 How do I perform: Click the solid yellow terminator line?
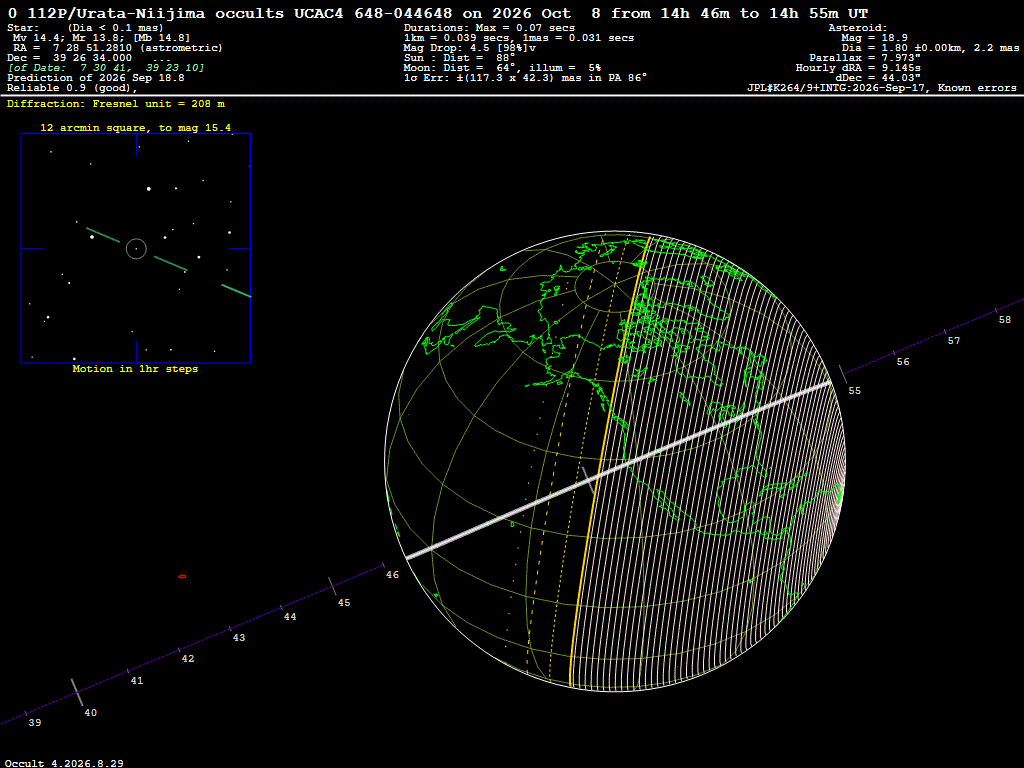(609, 461)
